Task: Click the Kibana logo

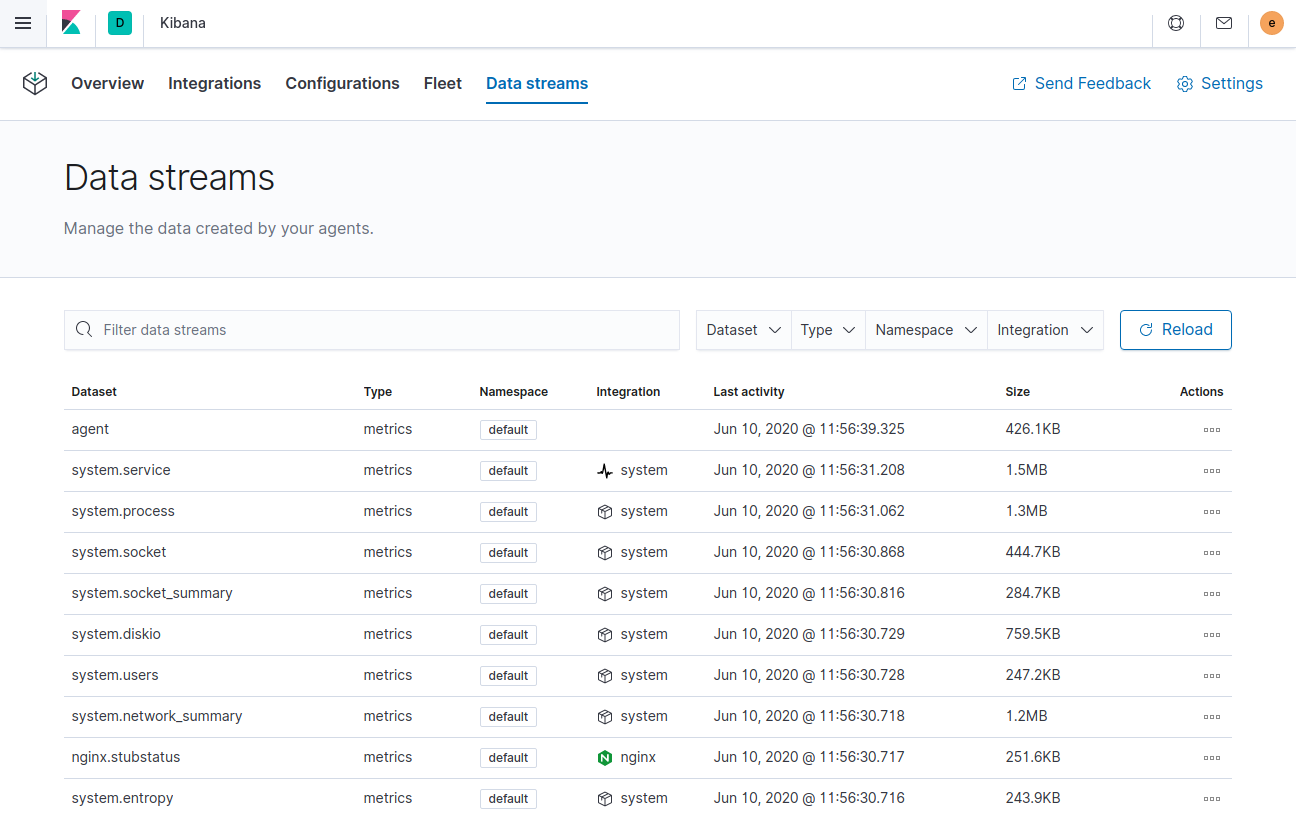Action: 71,23
